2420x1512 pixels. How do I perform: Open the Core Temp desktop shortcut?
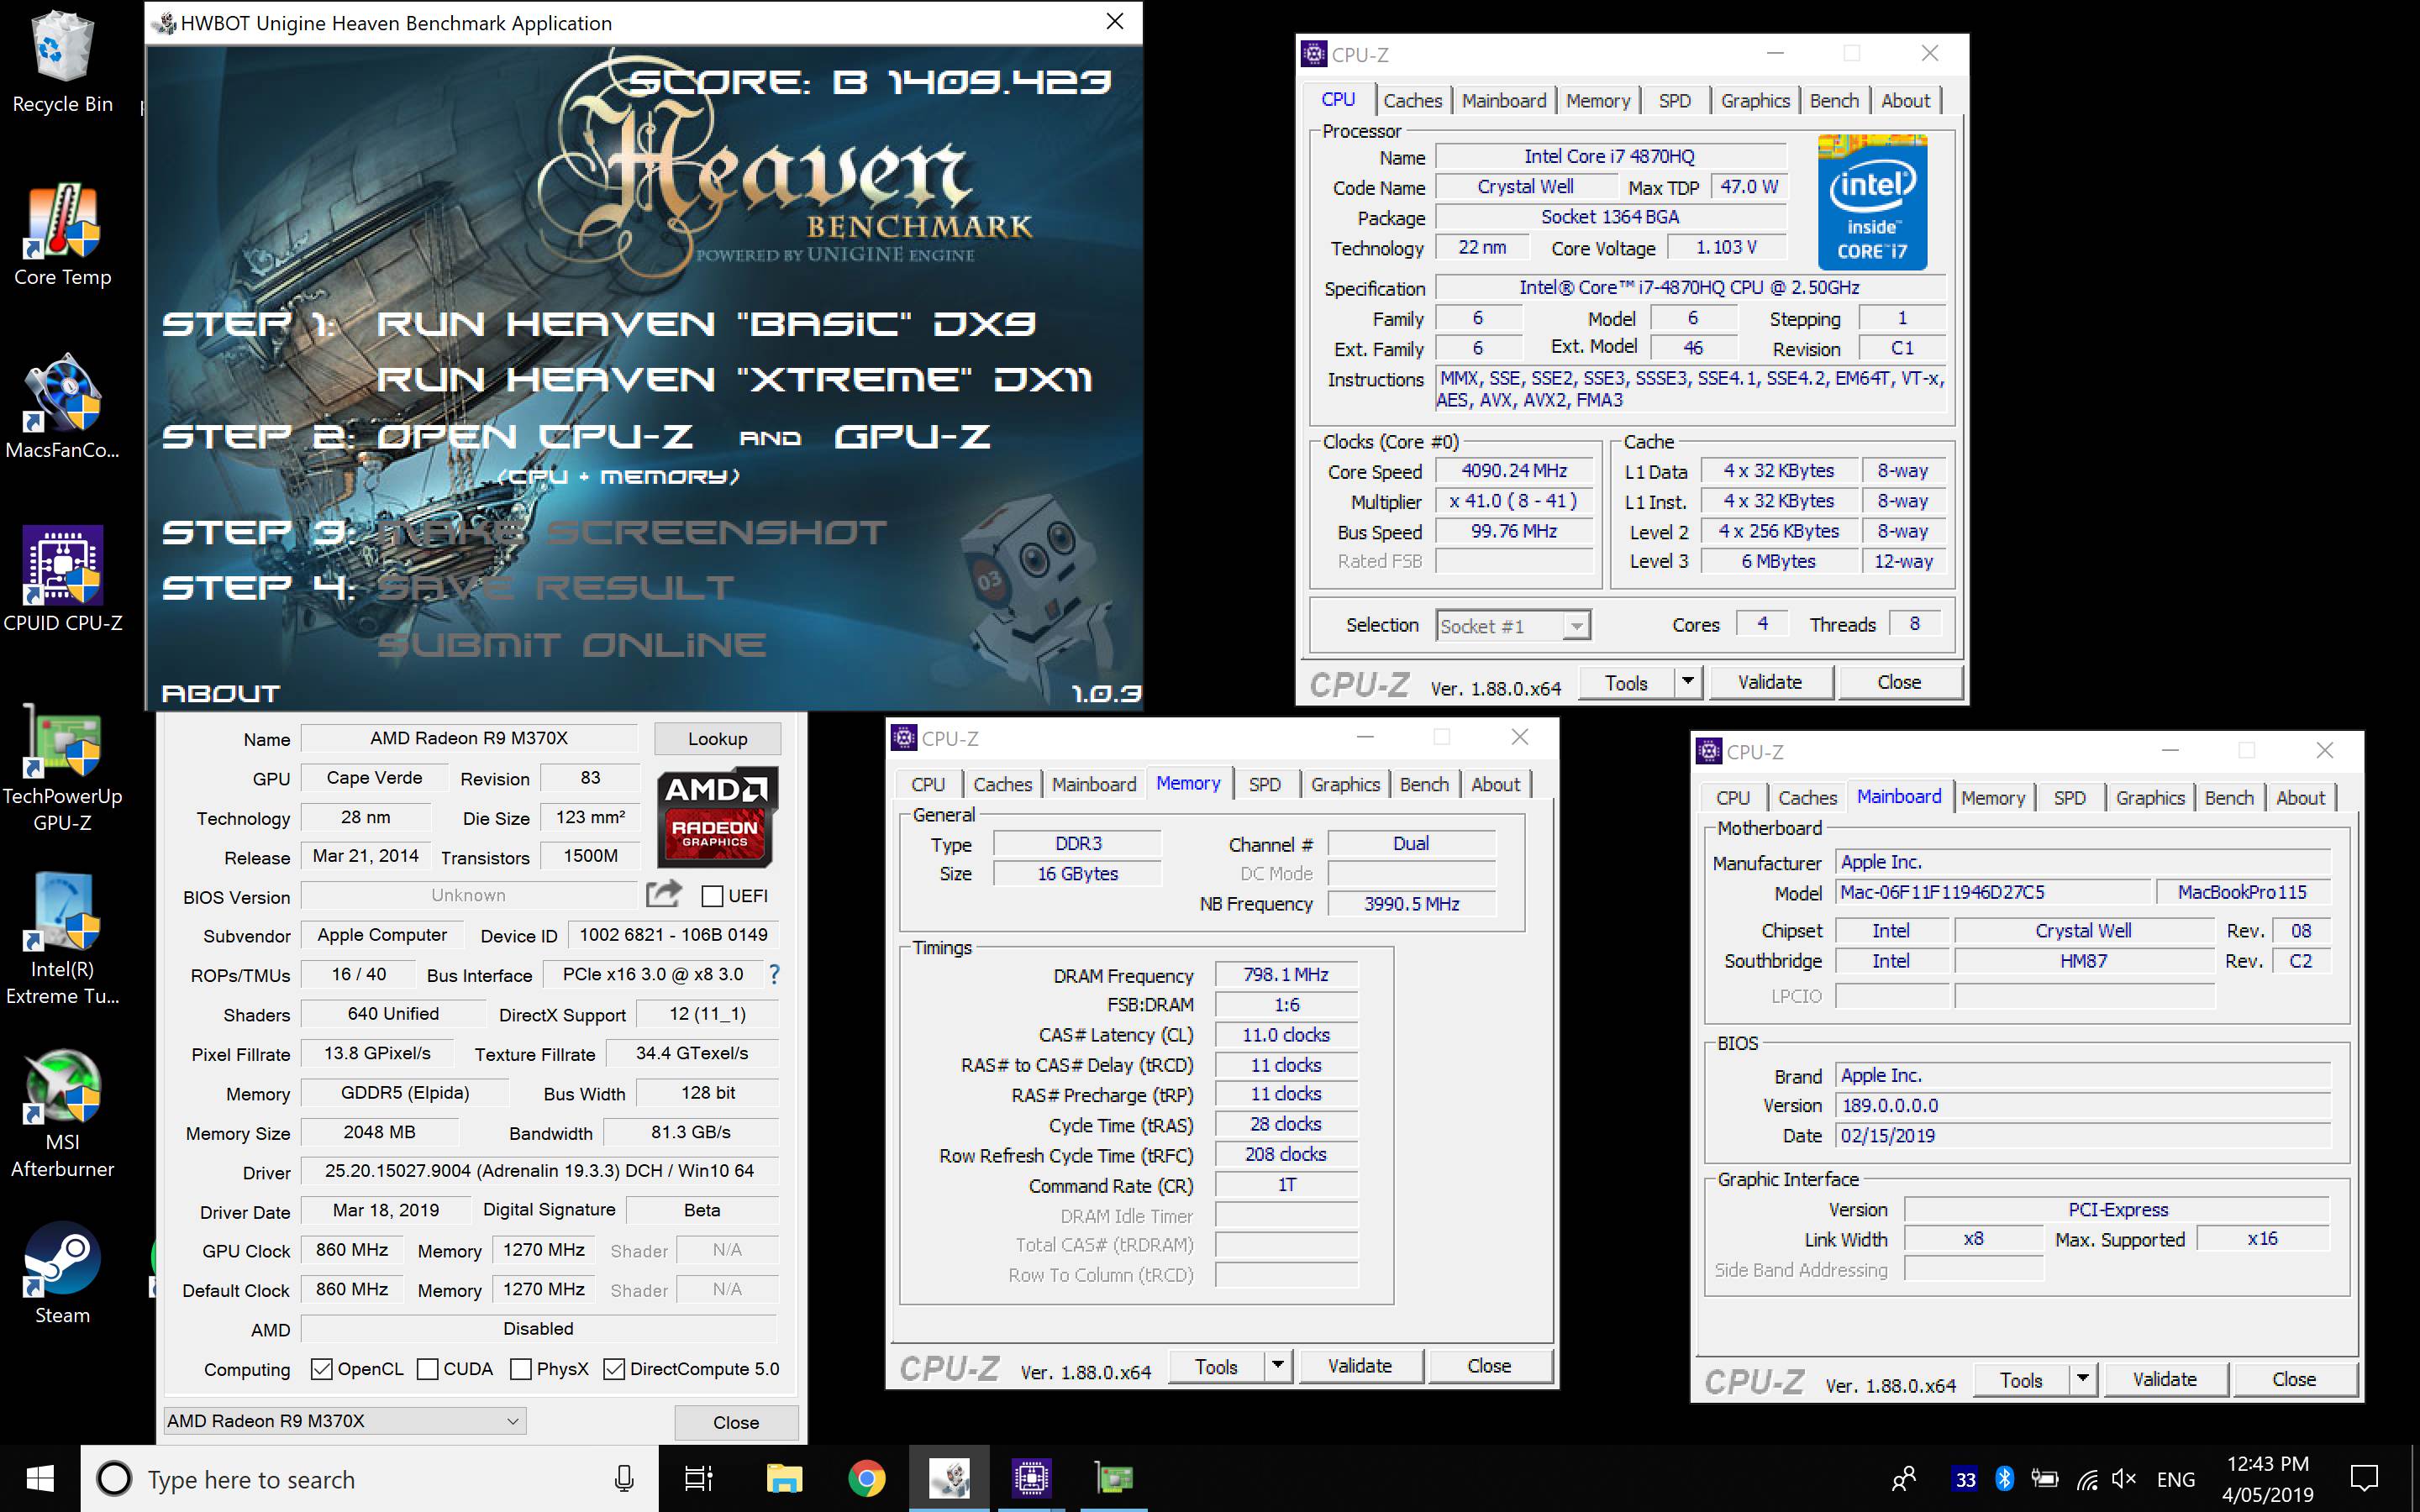coord(62,235)
